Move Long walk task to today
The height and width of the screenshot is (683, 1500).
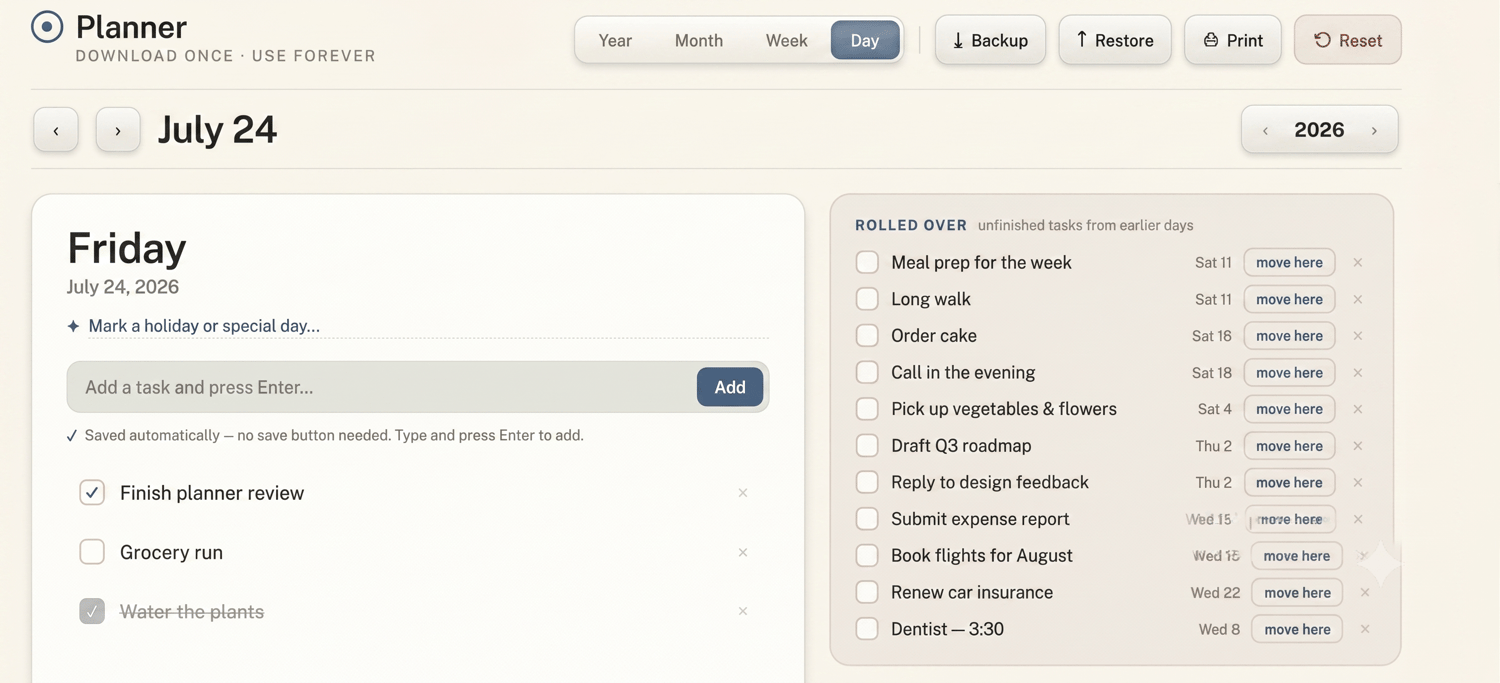point(1289,299)
